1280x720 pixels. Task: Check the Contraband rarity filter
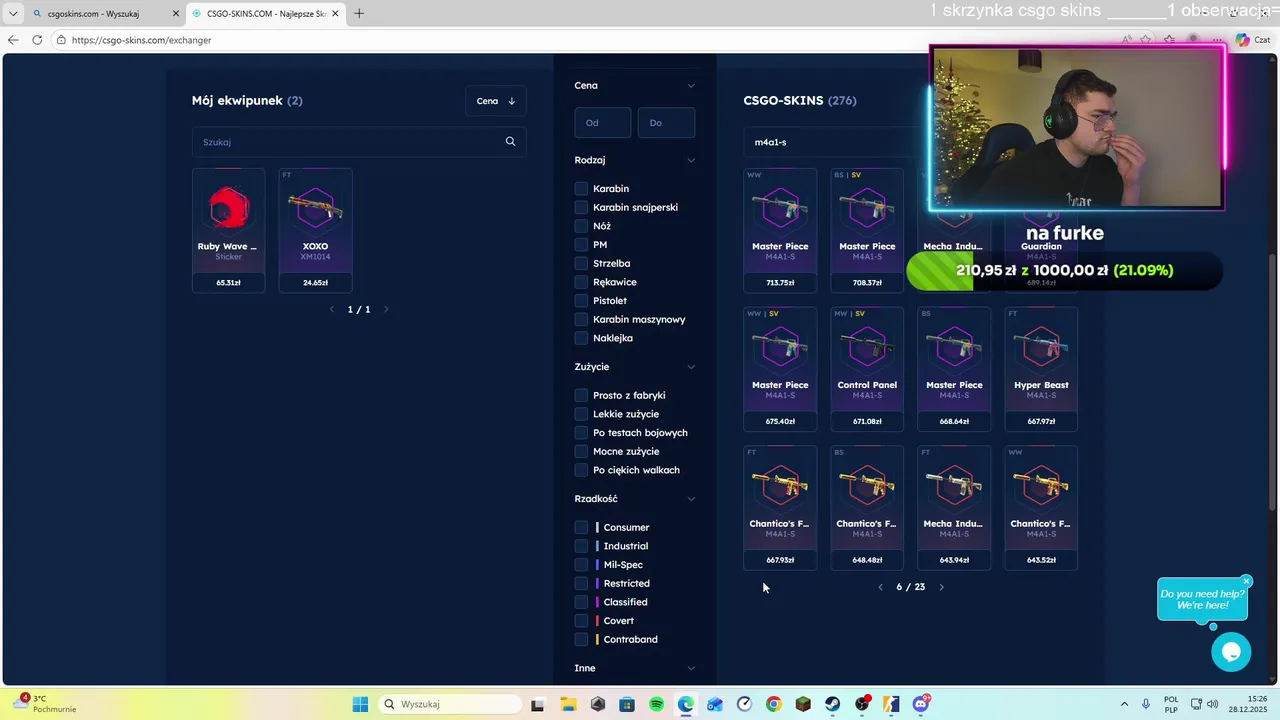pos(581,639)
